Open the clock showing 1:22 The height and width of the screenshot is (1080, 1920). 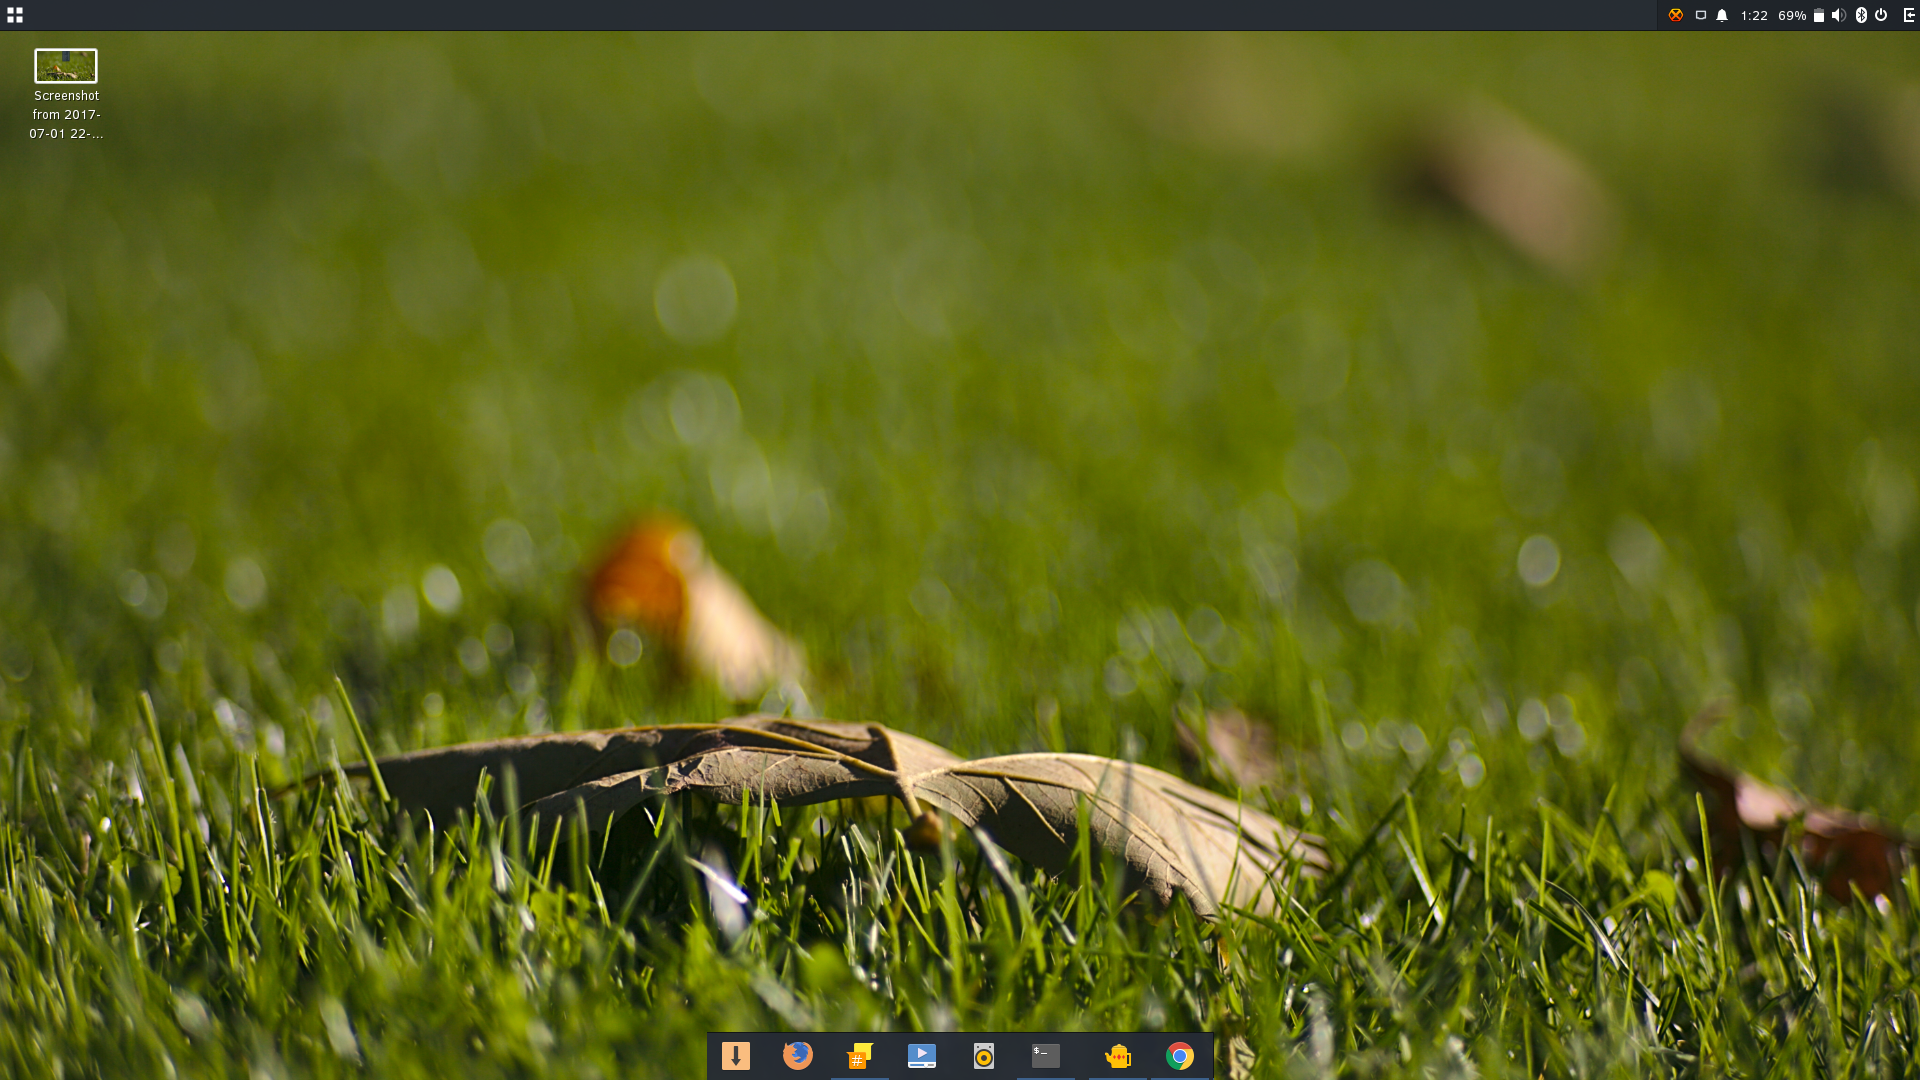tap(1754, 16)
